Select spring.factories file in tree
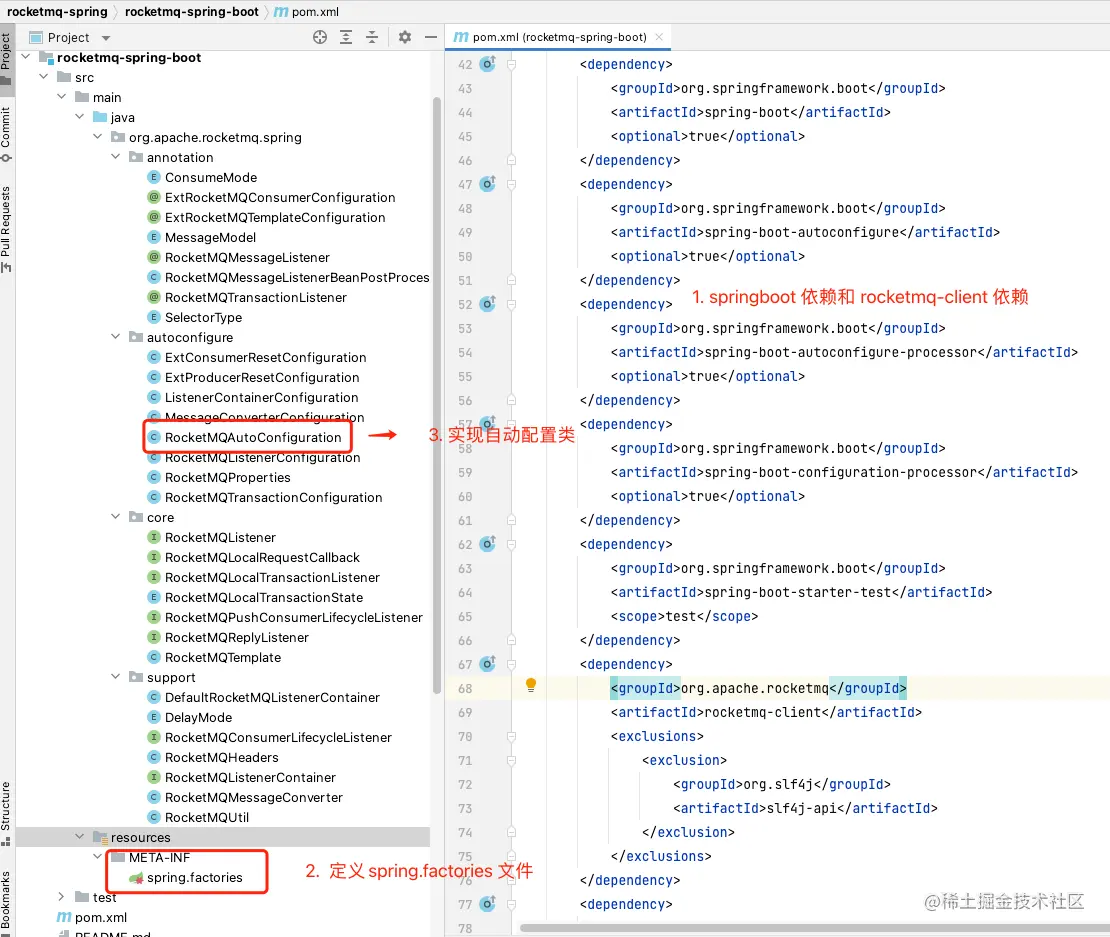Viewport: 1110px width, 937px height. (x=195, y=878)
